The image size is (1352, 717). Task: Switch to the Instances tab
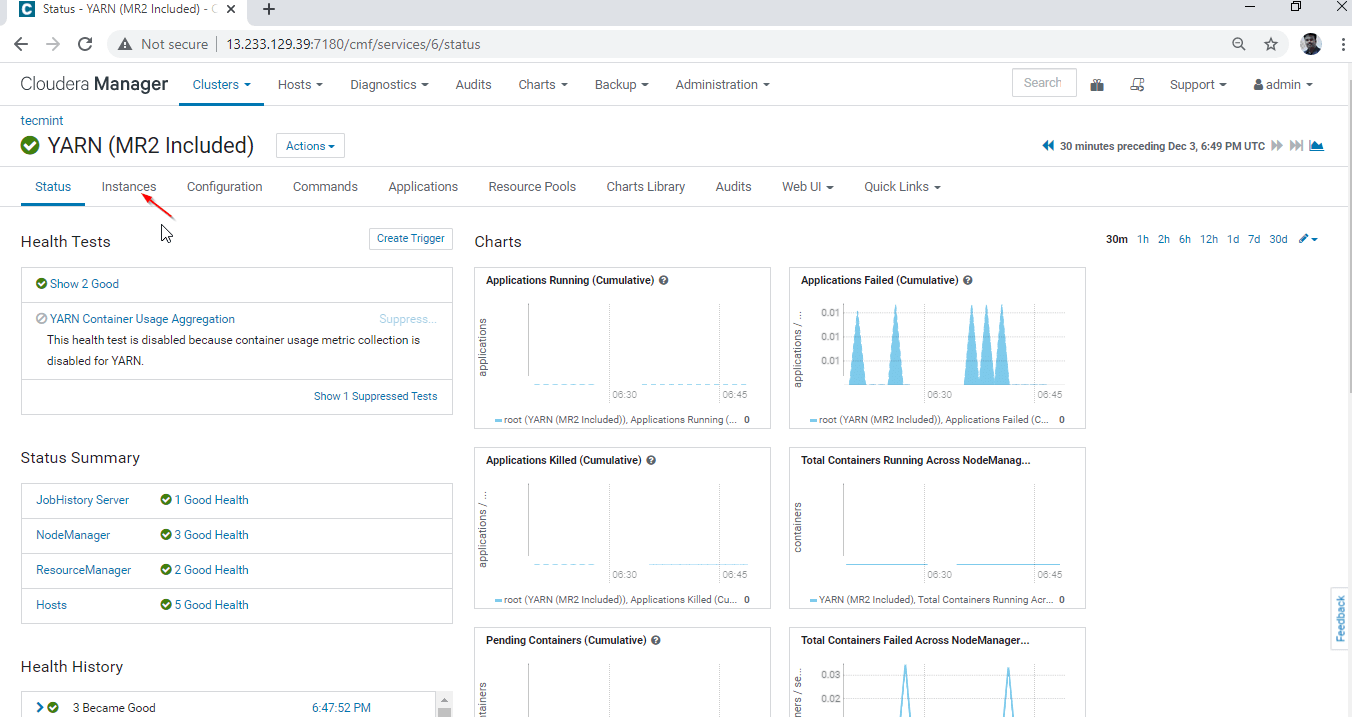(x=129, y=187)
